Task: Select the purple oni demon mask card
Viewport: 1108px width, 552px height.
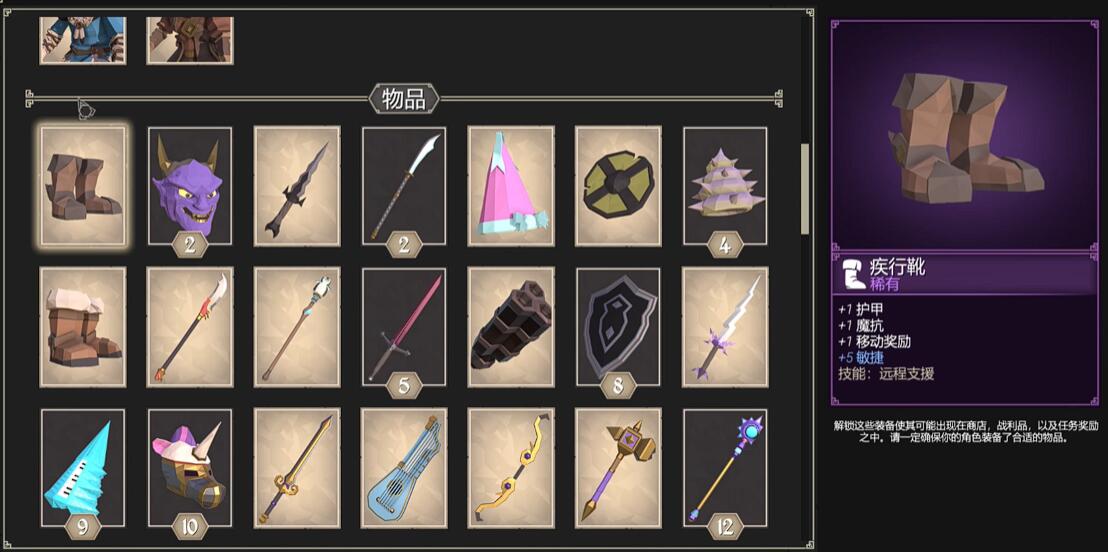Action: (190, 186)
